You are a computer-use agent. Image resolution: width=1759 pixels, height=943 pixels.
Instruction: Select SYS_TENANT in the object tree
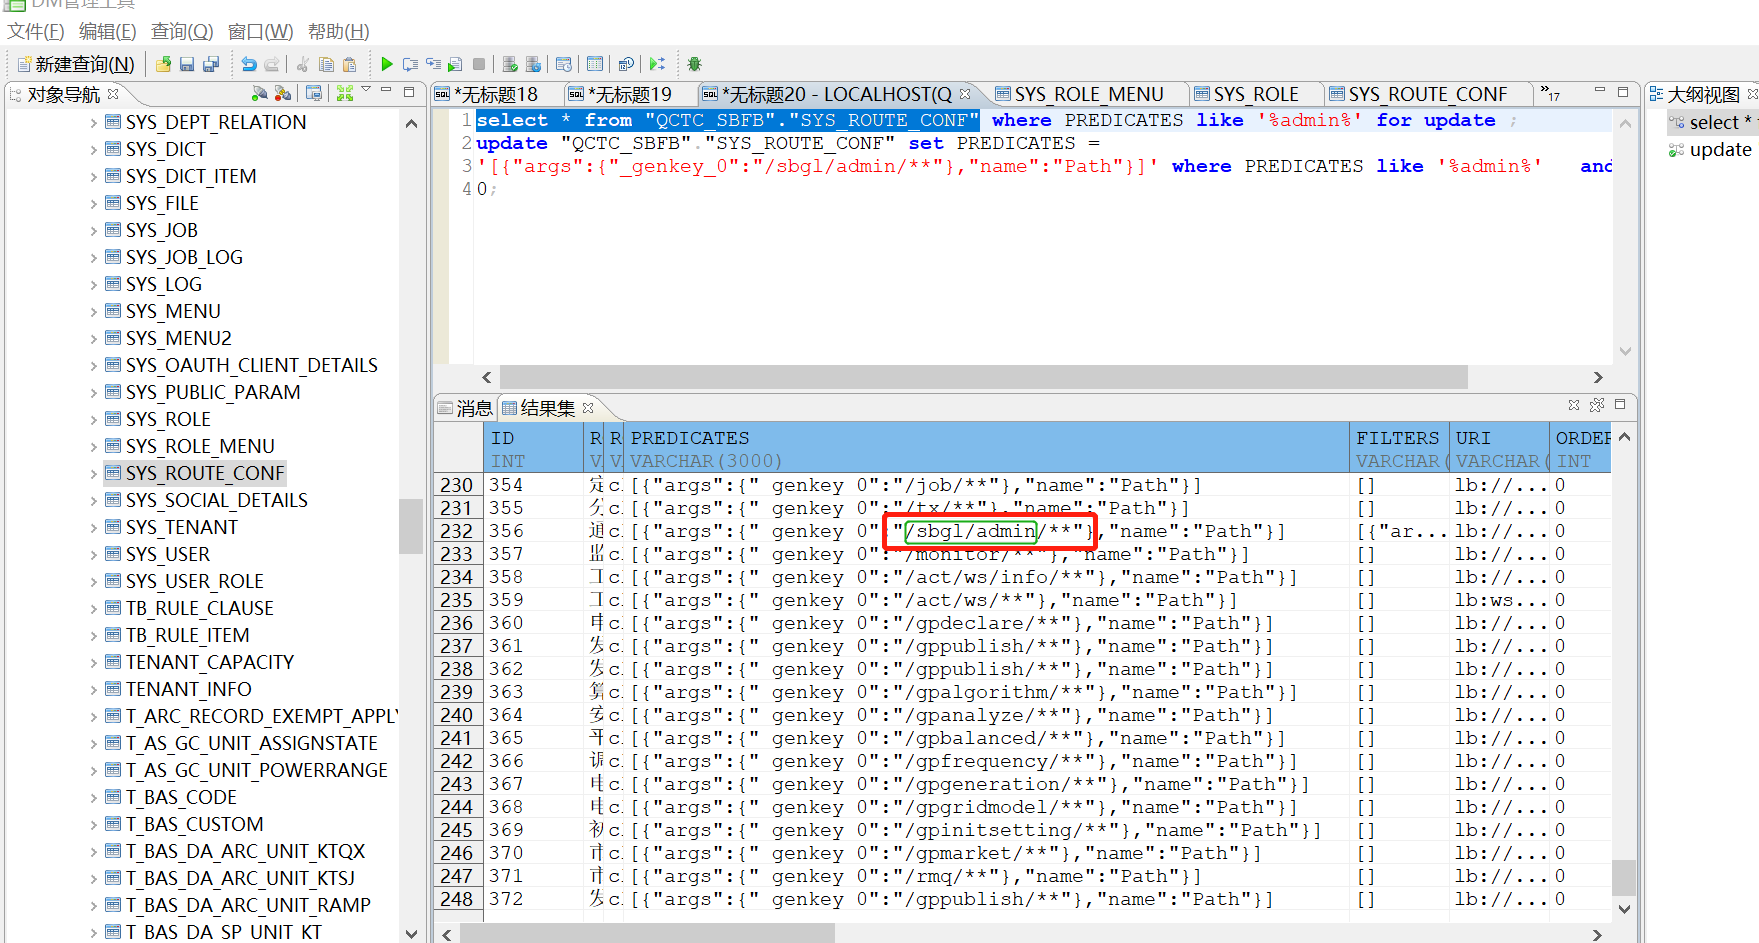point(182,528)
